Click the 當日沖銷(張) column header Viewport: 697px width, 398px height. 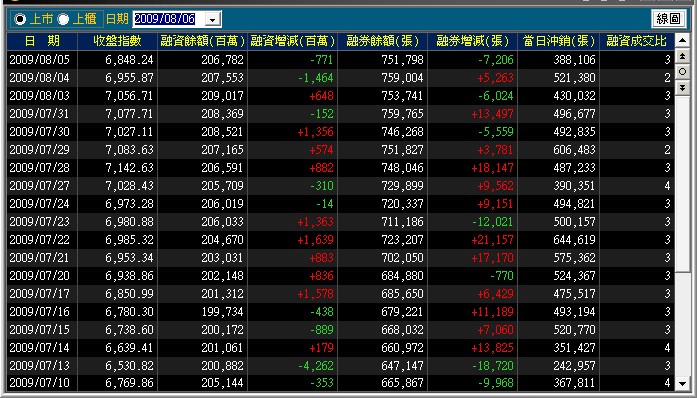[x=558, y=41]
